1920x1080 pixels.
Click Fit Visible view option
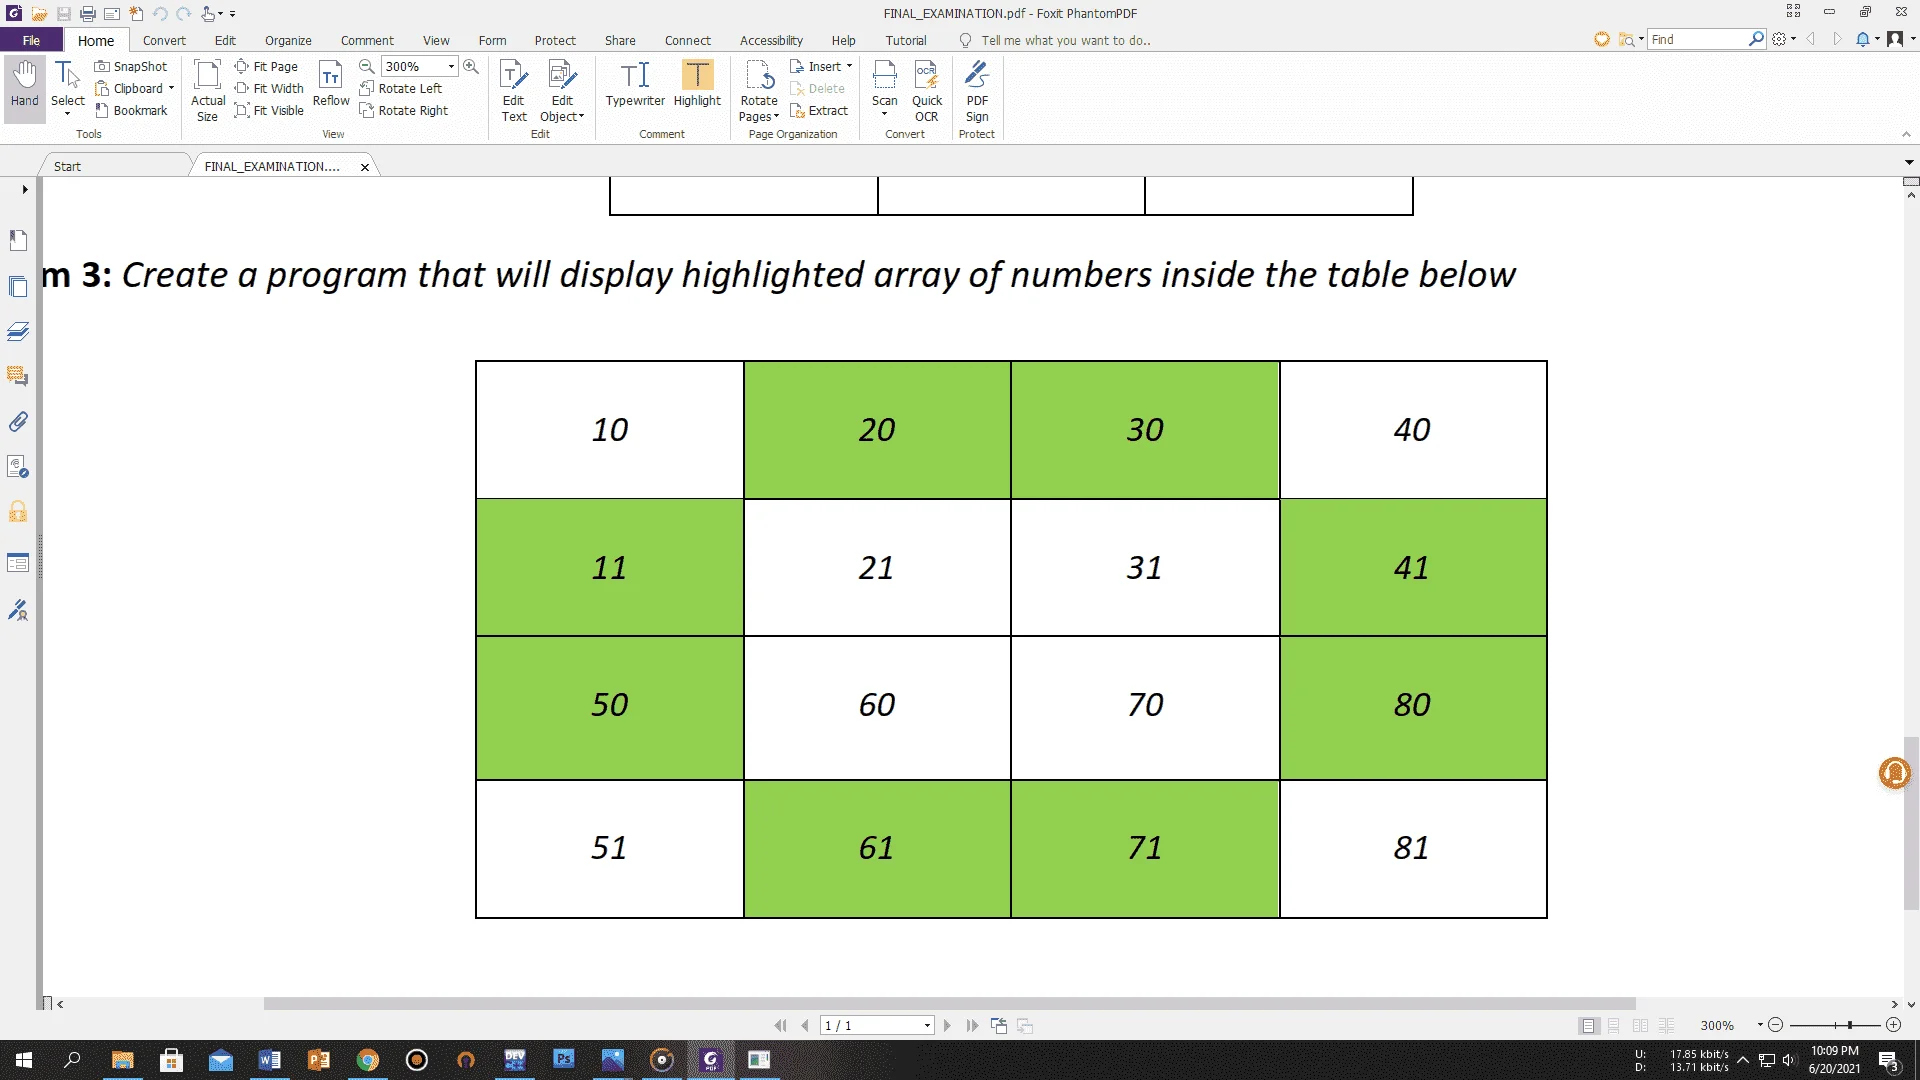[x=269, y=110]
